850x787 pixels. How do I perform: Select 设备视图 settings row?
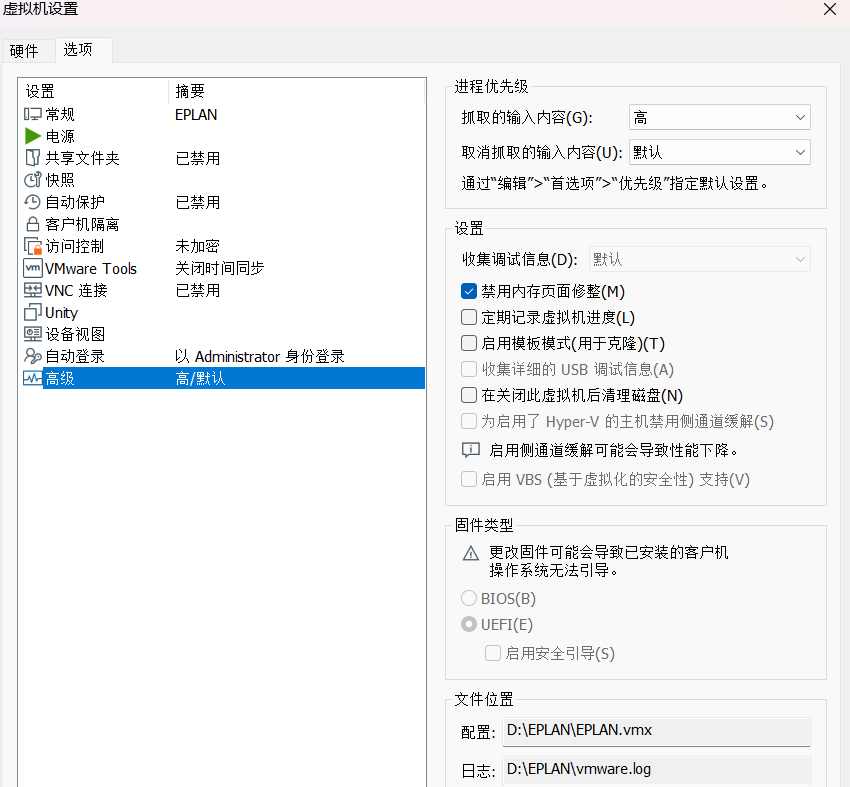pyautogui.click(x=222, y=334)
